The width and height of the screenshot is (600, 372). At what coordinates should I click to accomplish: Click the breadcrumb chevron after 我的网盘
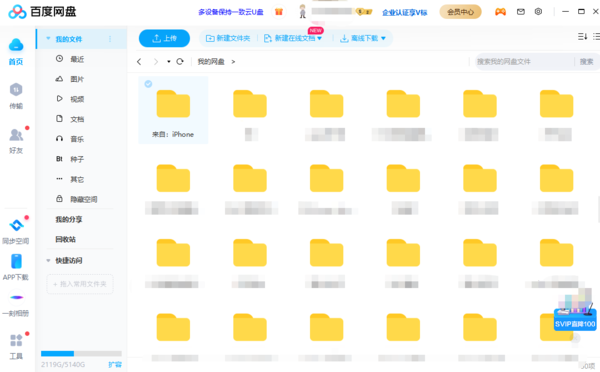coord(233,62)
